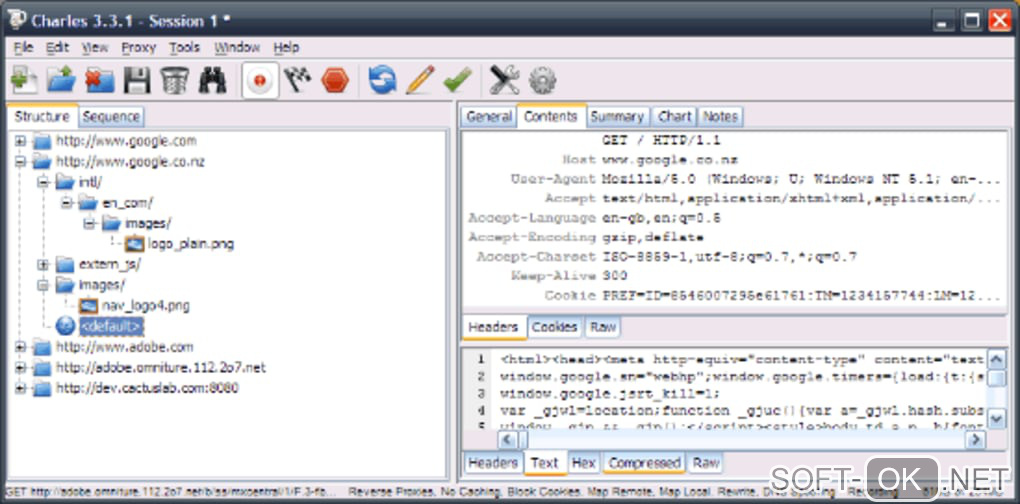Edit request using pencil icon

coord(420,81)
